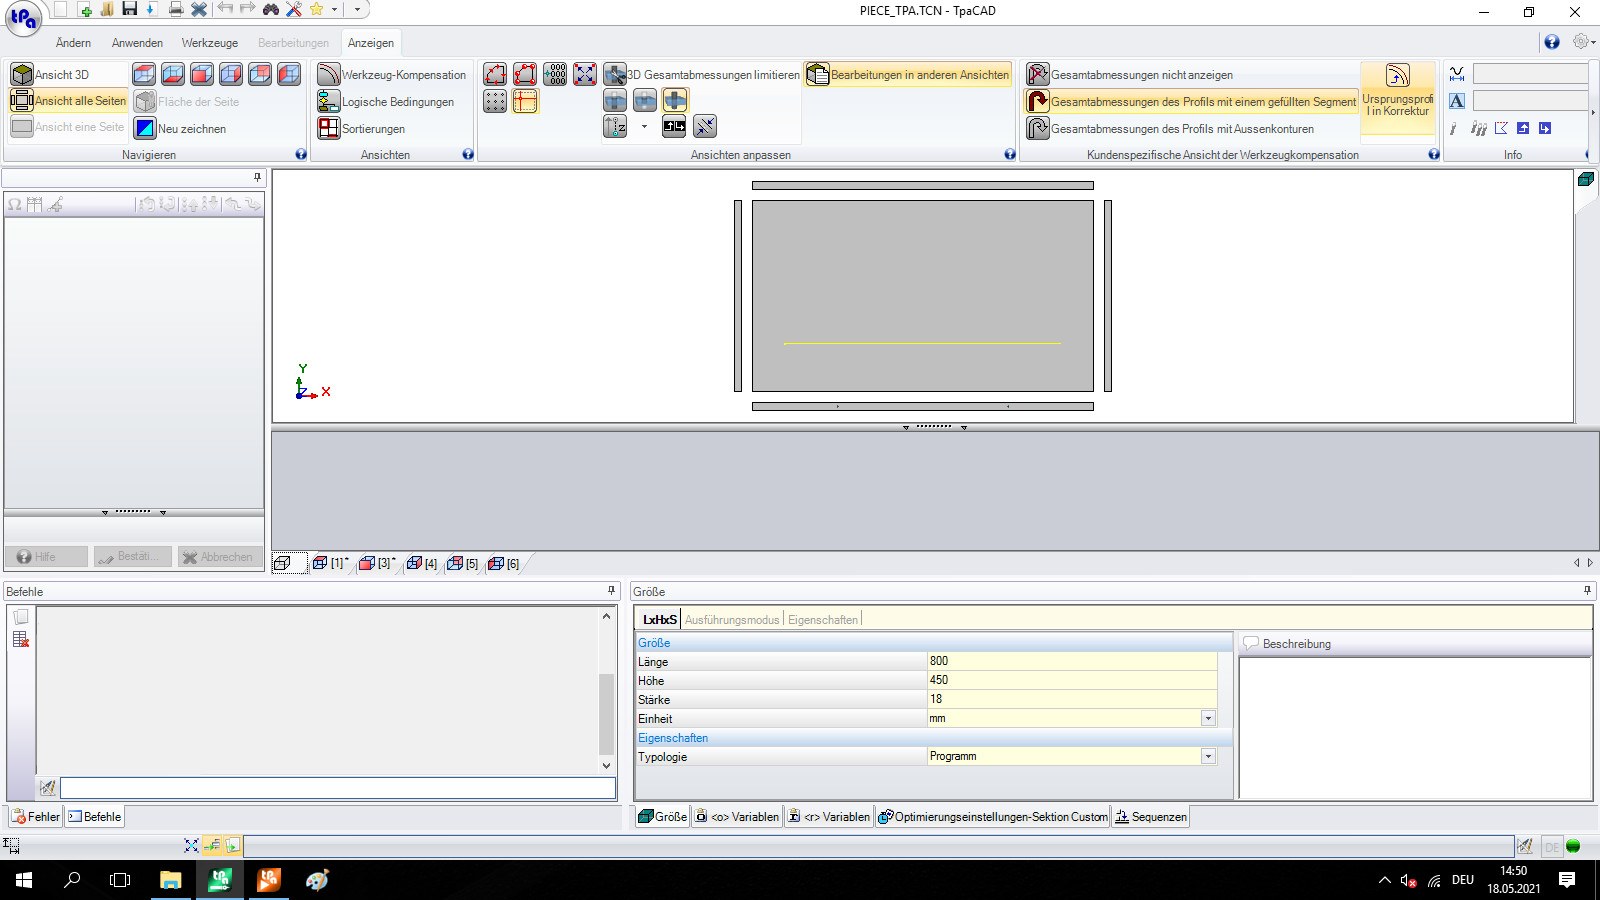Expand the Einheit mm dropdown

(1208, 719)
